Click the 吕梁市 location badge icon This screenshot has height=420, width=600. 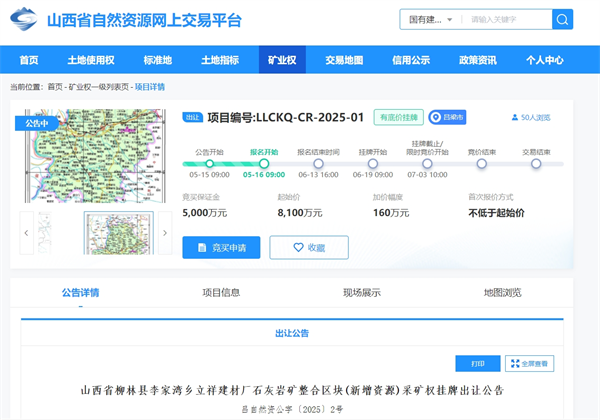(436, 117)
